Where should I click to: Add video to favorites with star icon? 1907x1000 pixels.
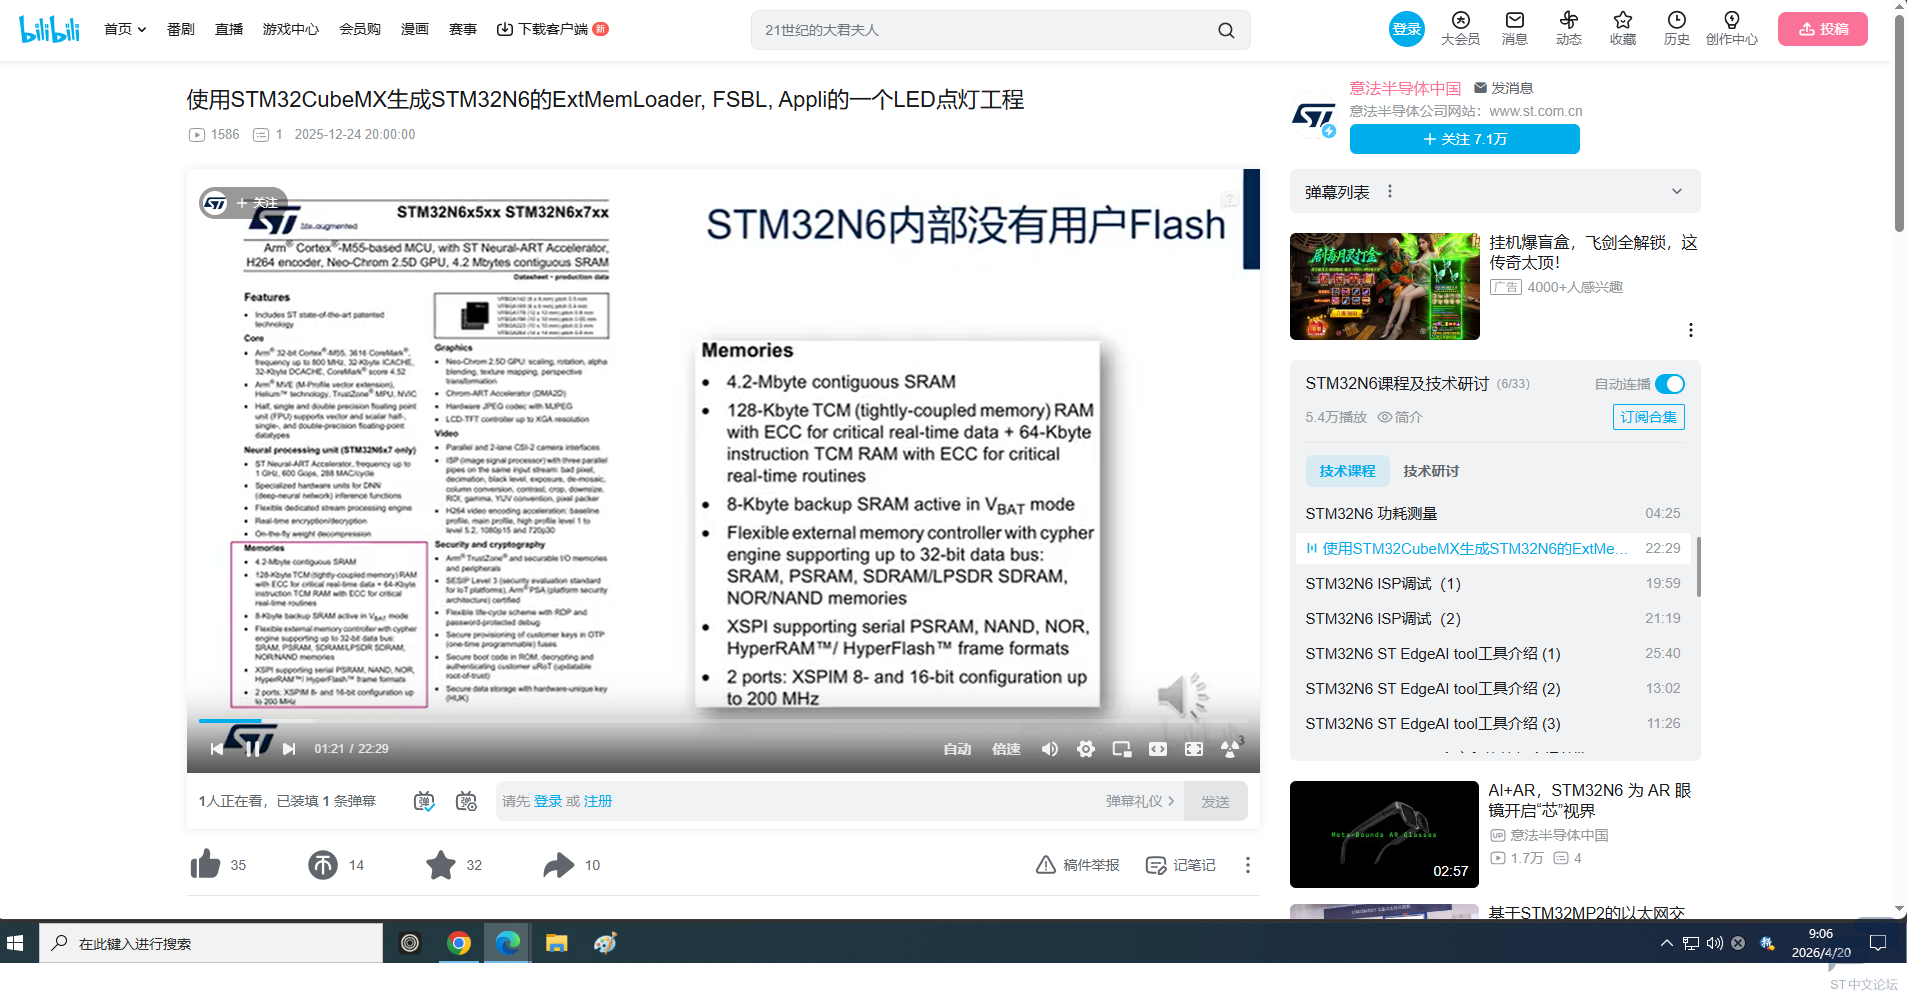click(x=440, y=865)
